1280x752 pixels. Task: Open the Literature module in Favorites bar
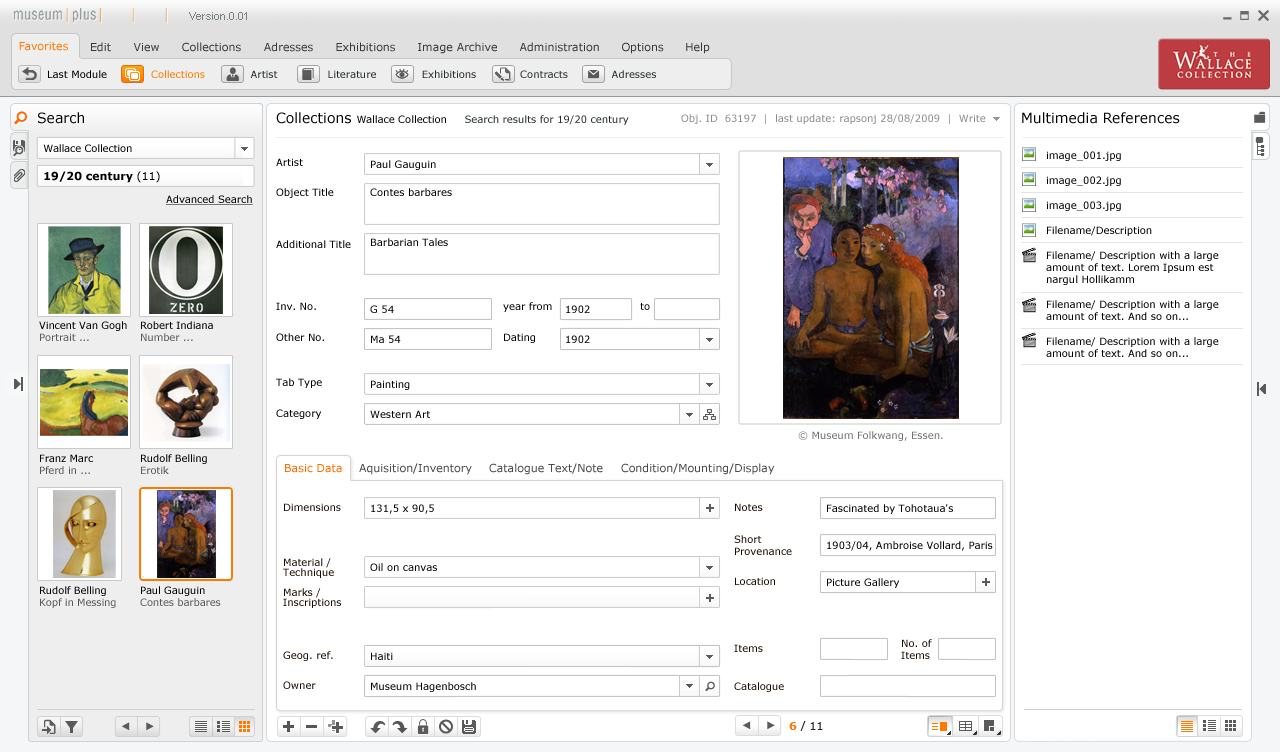point(338,74)
